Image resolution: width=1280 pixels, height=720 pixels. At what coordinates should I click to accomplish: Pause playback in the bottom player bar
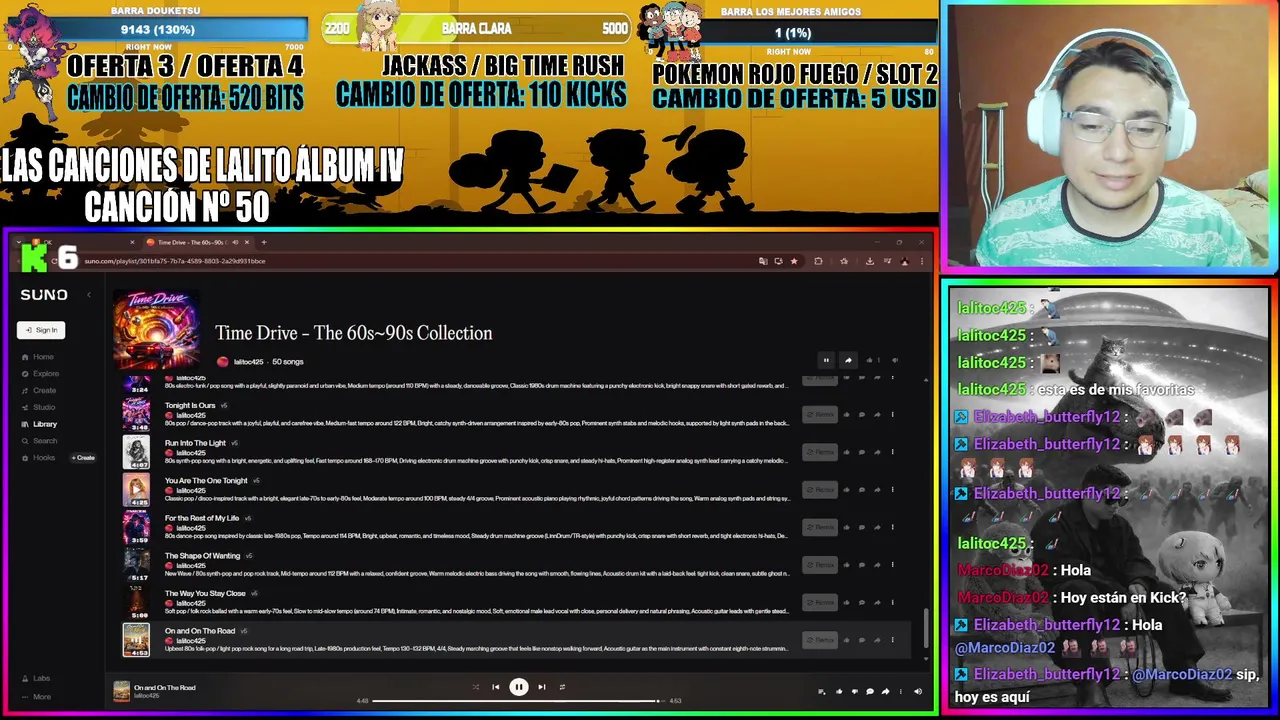point(519,687)
